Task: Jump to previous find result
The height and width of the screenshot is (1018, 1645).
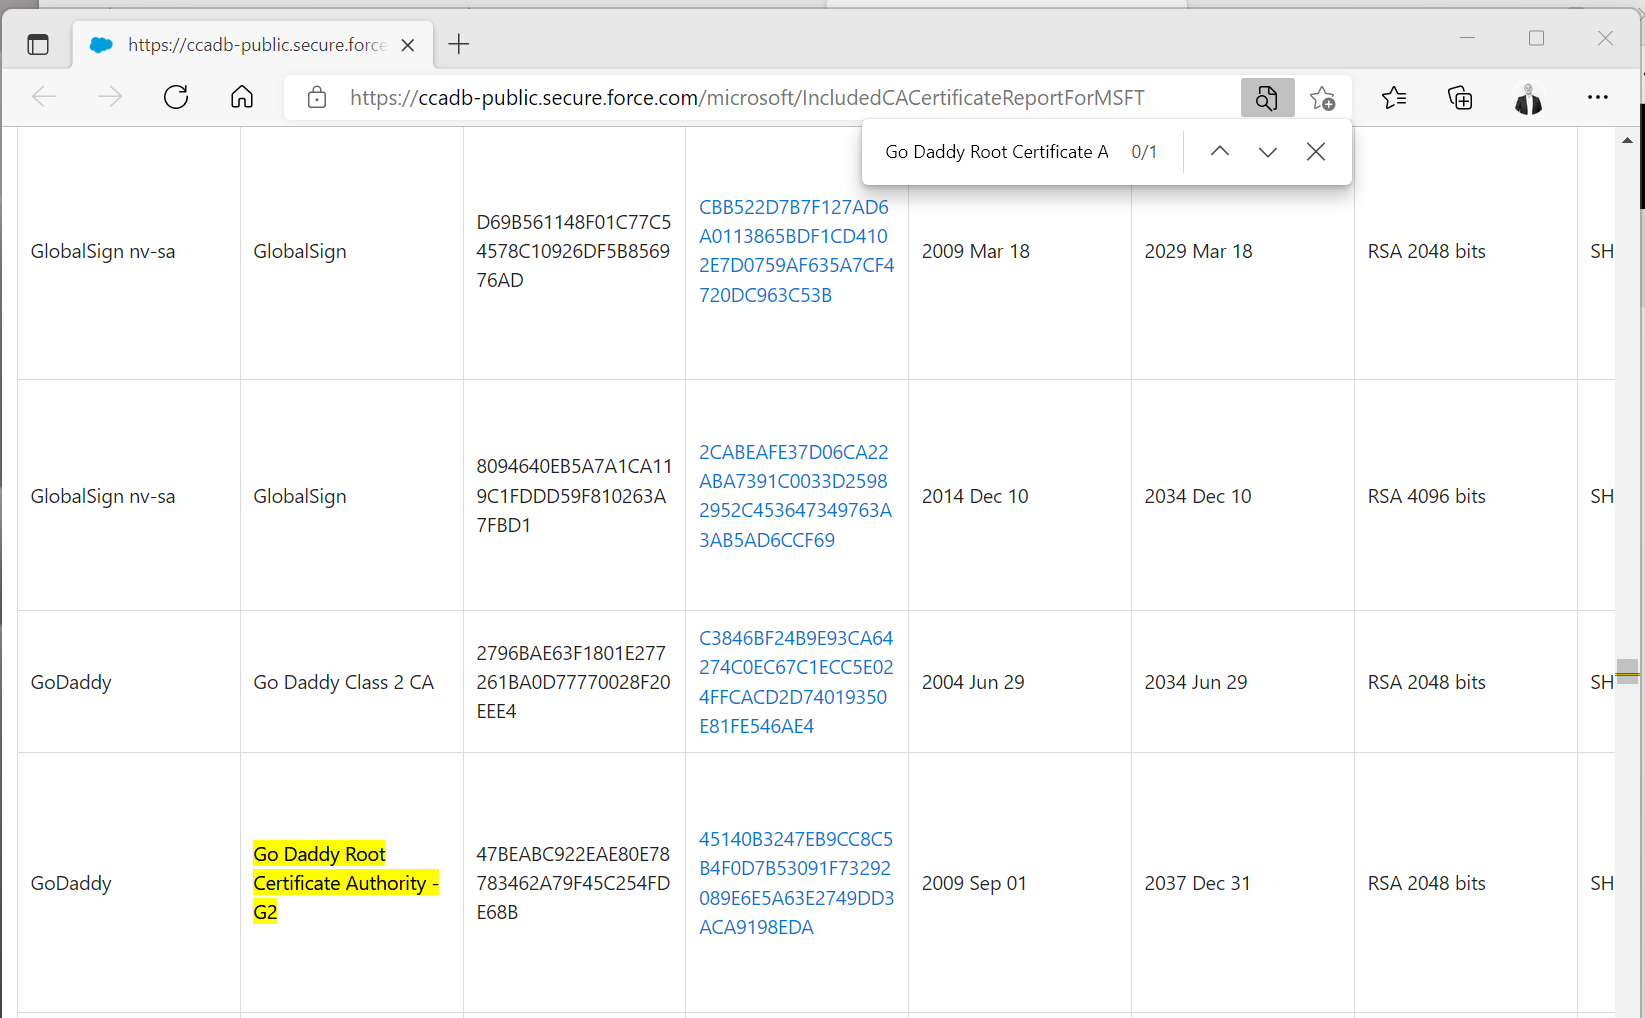Action: (x=1219, y=152)
